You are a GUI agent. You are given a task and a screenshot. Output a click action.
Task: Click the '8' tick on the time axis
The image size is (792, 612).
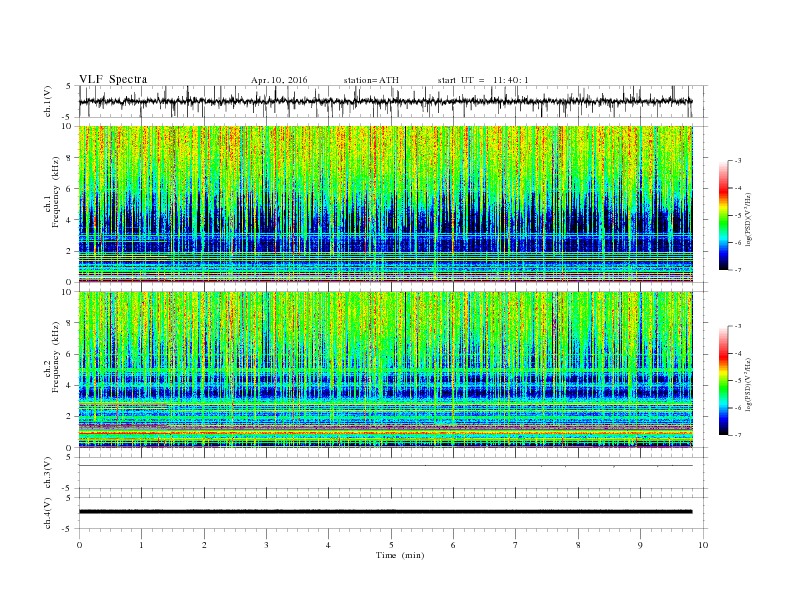578,545
